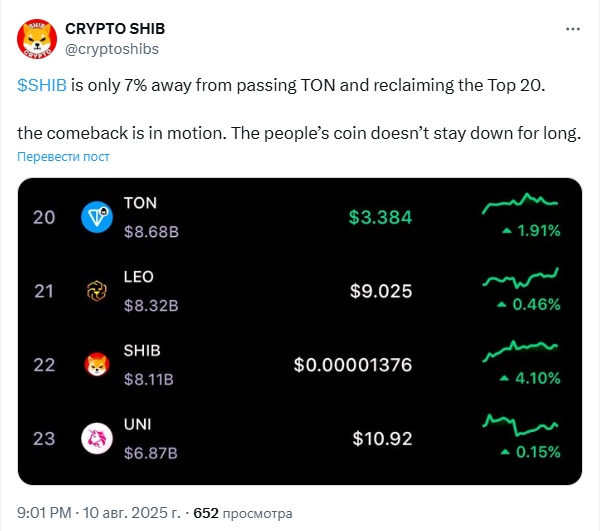
Task: Click the TON price $3.384
Action: (x=380, y=217)
